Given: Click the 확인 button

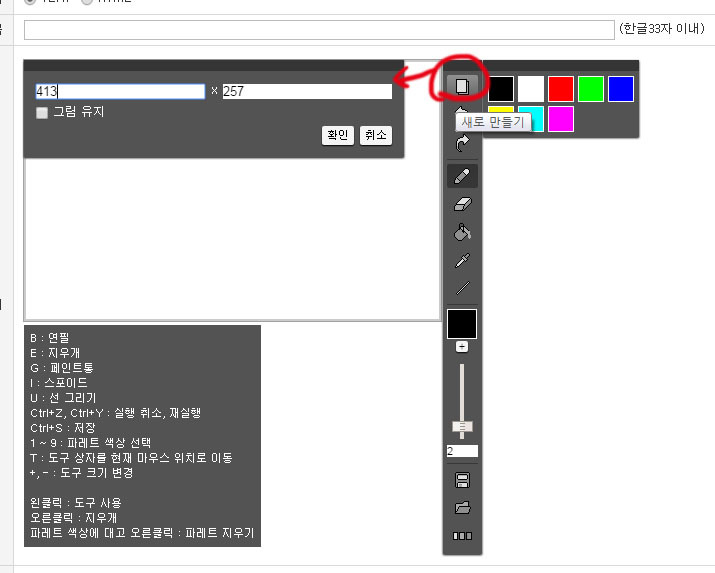Looking at the screenshot, I should click(337, 135).
